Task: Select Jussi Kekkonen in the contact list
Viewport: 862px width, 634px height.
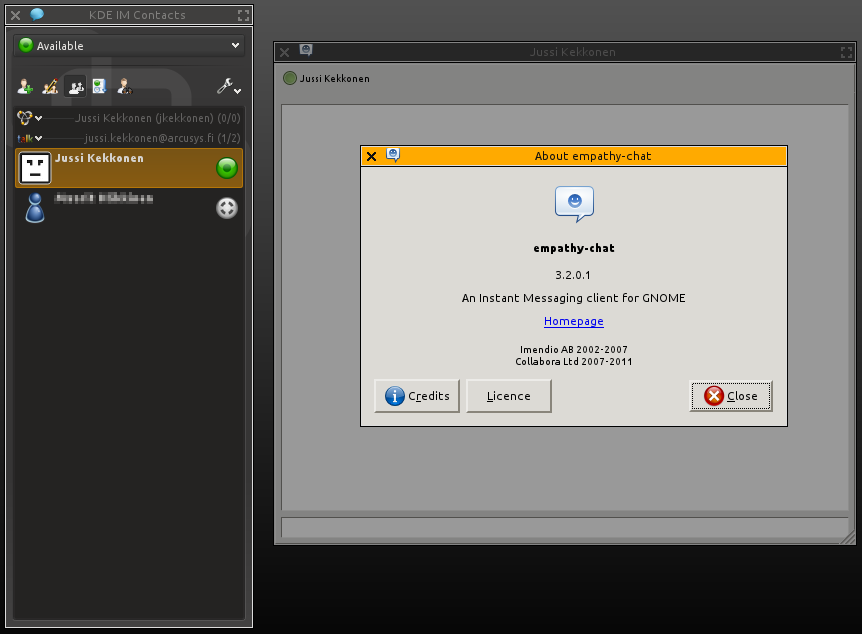Action: [129, 168]
